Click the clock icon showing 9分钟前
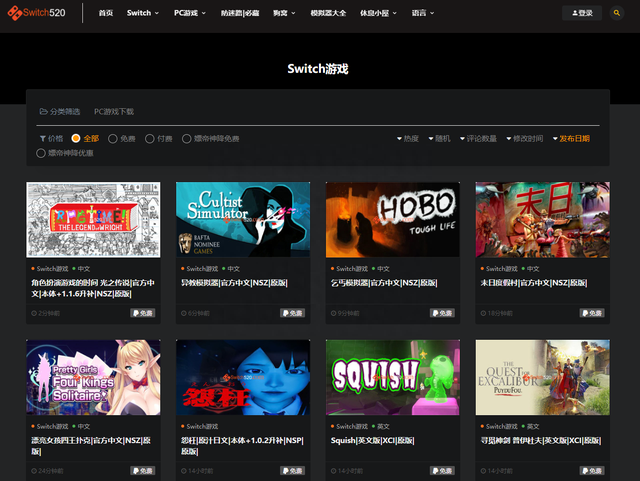 (x=334, y=313)
